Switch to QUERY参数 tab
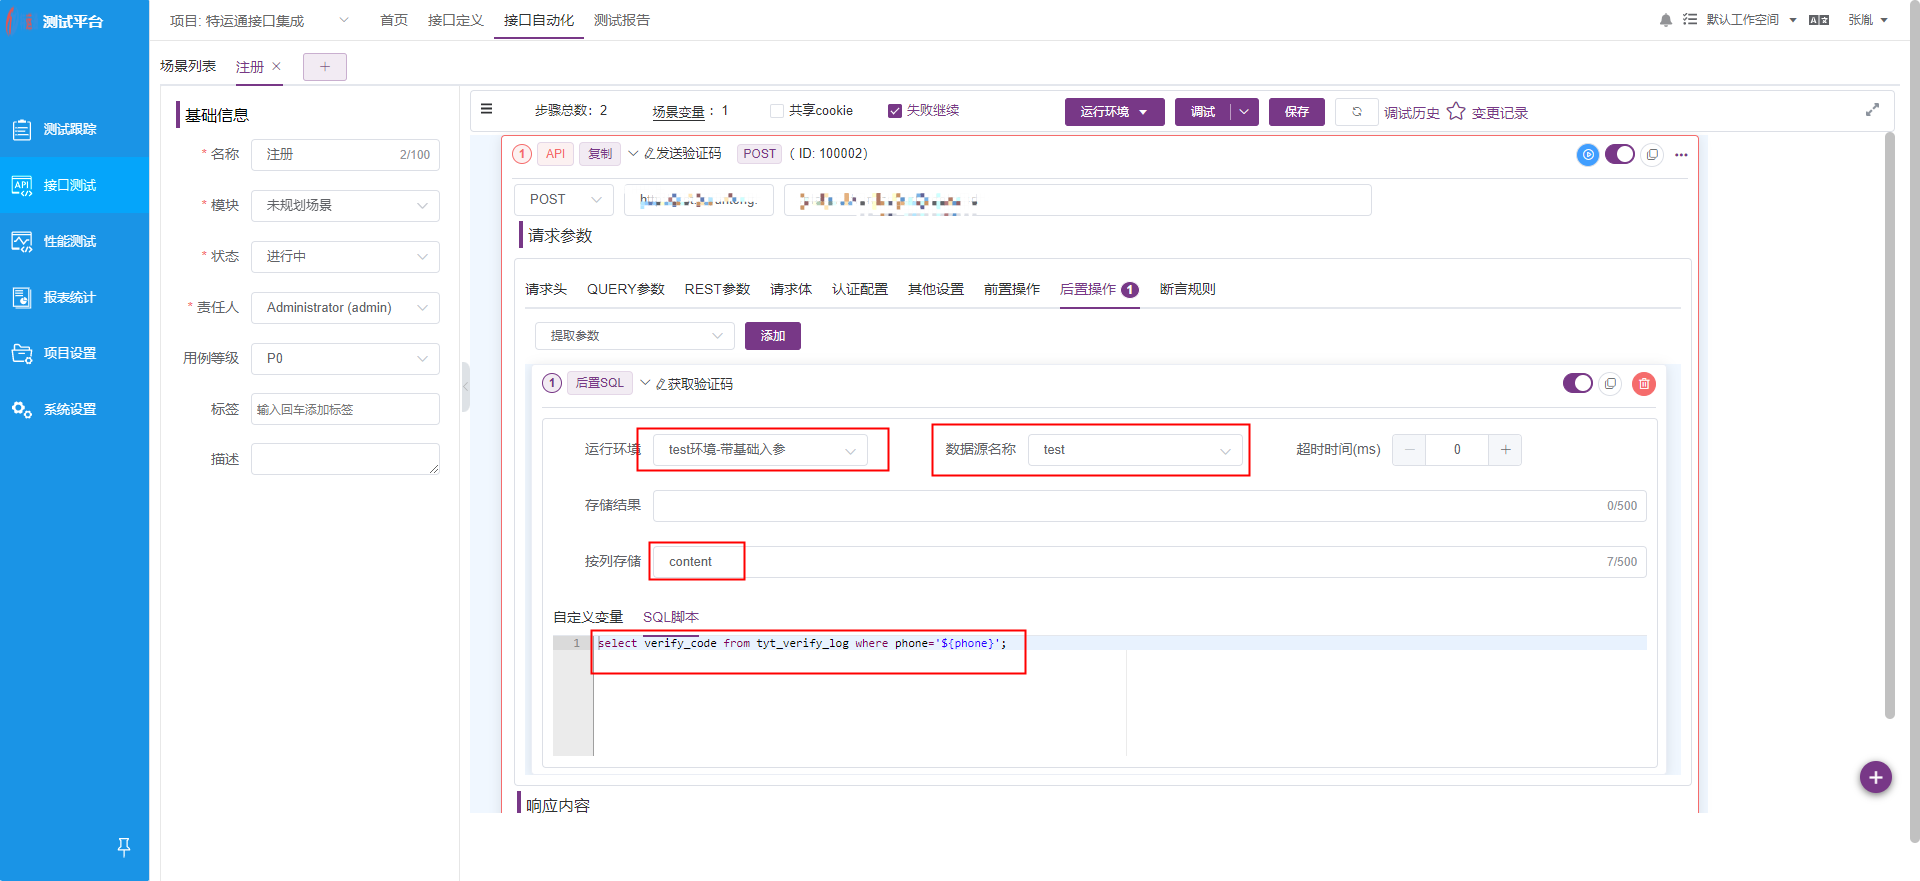Image resolution: width=1920 pixels, height=881 pixels. pyautogui.click(x=626, y=289)
